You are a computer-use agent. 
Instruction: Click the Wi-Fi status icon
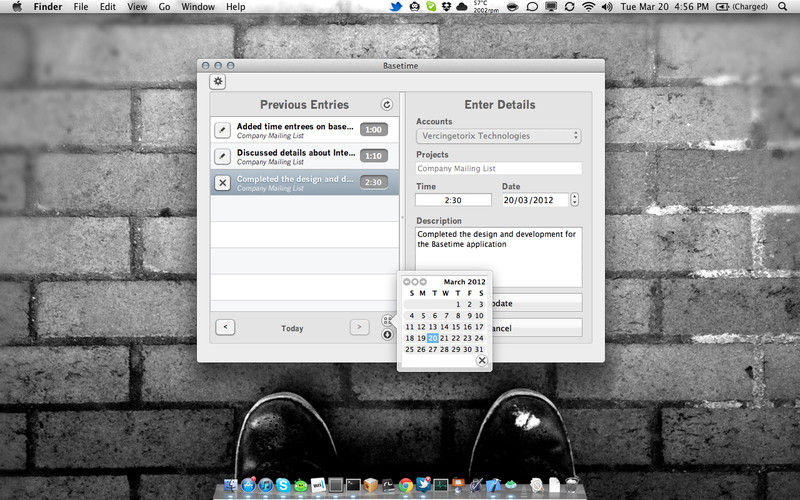tap(588, 7)
